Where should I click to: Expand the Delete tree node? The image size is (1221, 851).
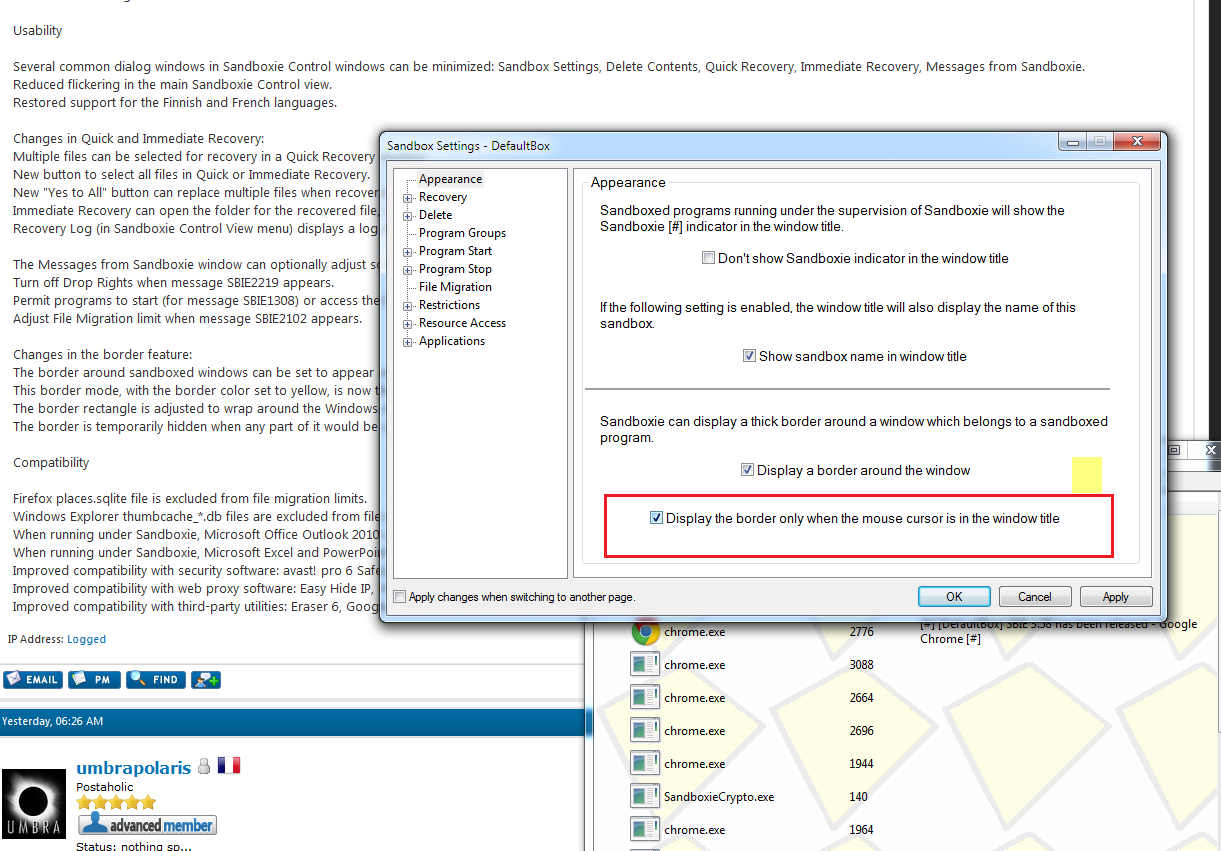[x=408, y=216]
